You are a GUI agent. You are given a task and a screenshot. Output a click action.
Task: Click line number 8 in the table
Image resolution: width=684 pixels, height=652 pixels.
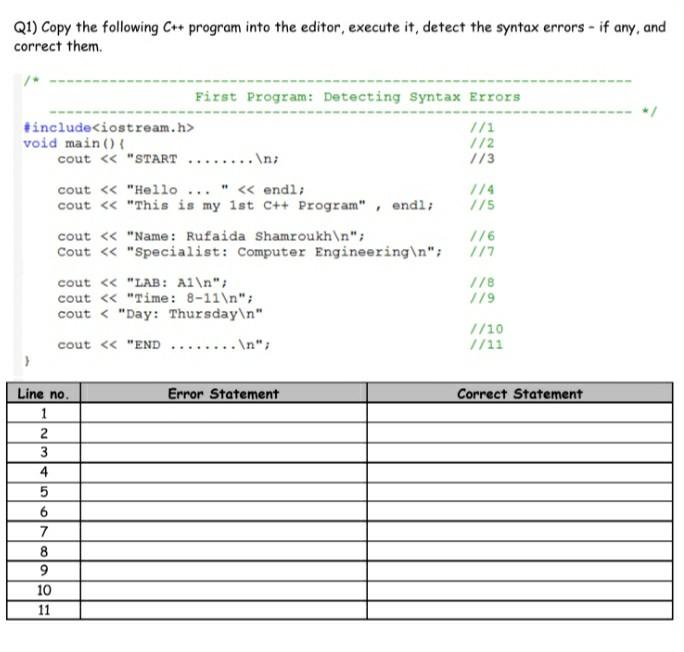(x=44, y=551)
